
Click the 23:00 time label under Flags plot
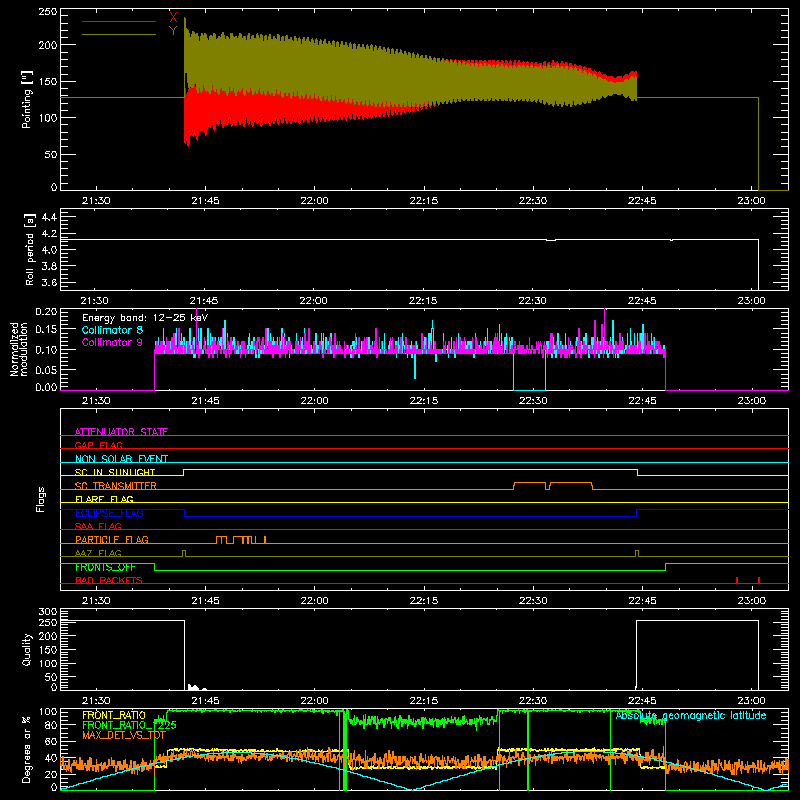(x=752, y=601)
